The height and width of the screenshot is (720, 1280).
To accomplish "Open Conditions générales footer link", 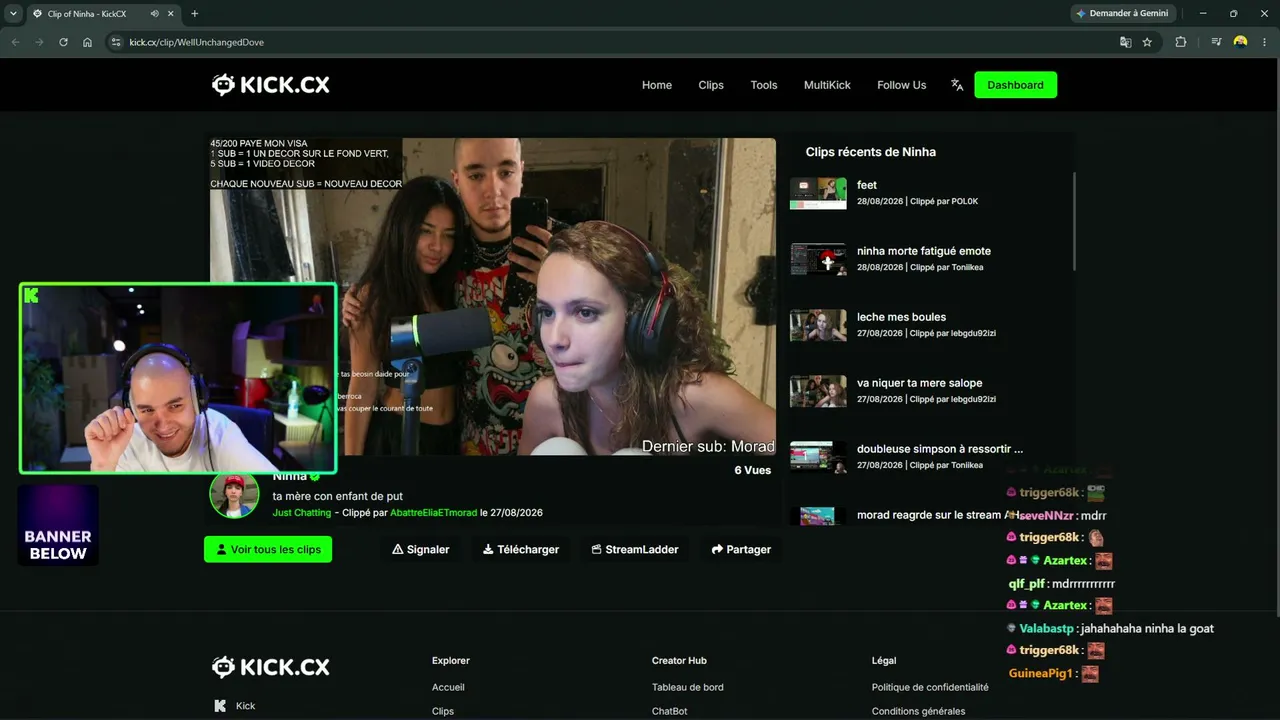I will tap(919, 711).
